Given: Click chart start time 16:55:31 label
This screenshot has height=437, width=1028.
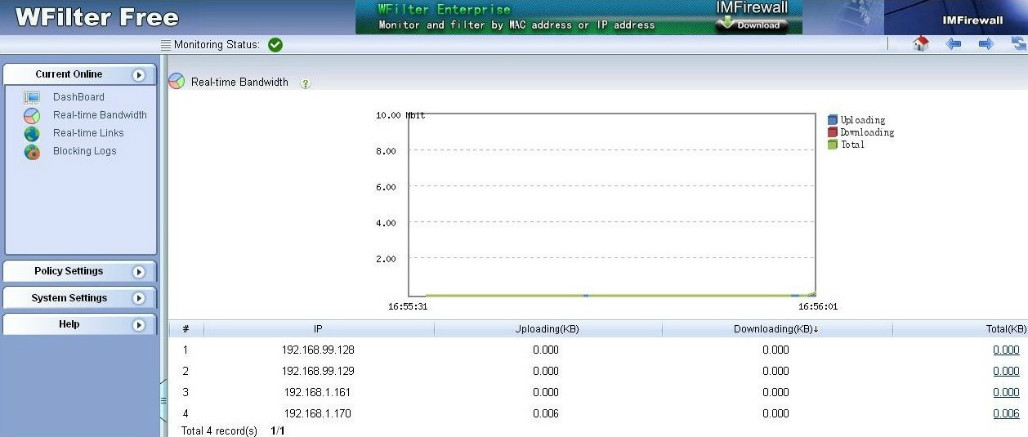Looking at the screenshot, I should (x=408, y=307).
